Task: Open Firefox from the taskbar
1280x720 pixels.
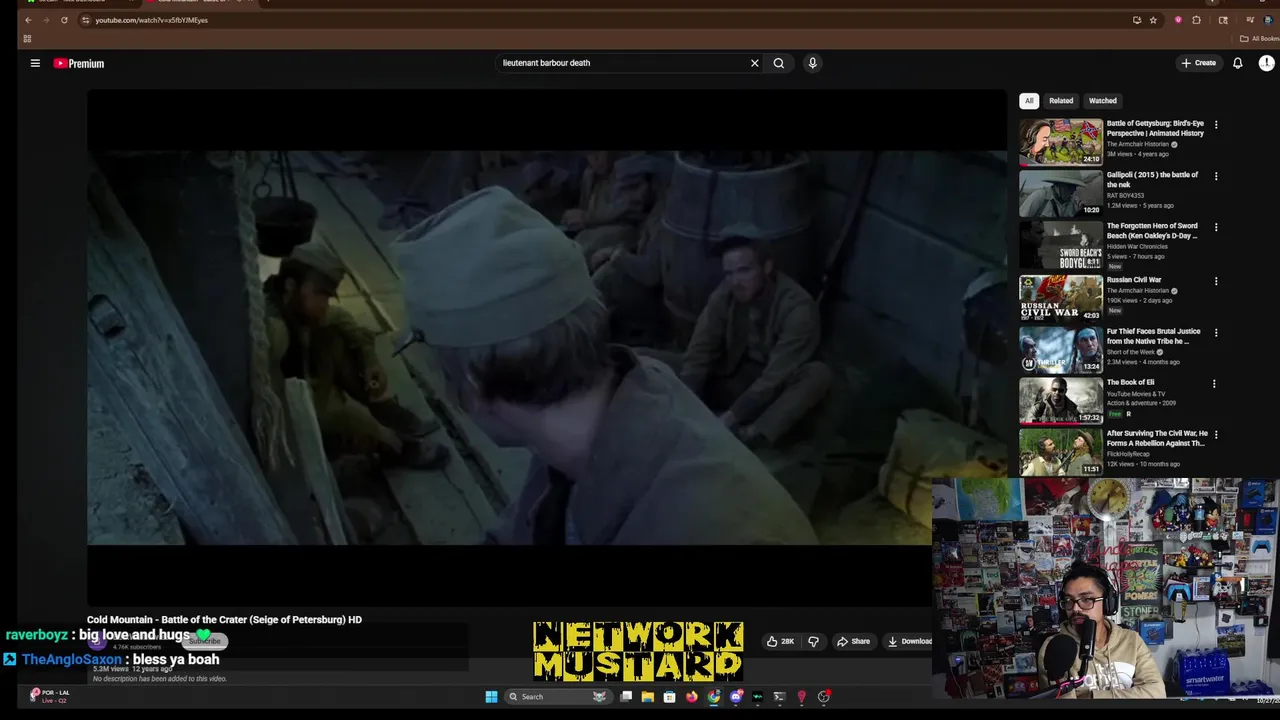Action: pos(692,697)
